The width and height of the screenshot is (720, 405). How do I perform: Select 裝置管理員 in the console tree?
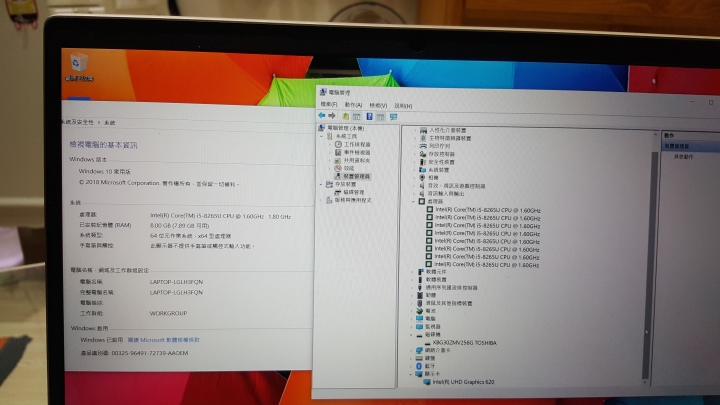[356, 176]
